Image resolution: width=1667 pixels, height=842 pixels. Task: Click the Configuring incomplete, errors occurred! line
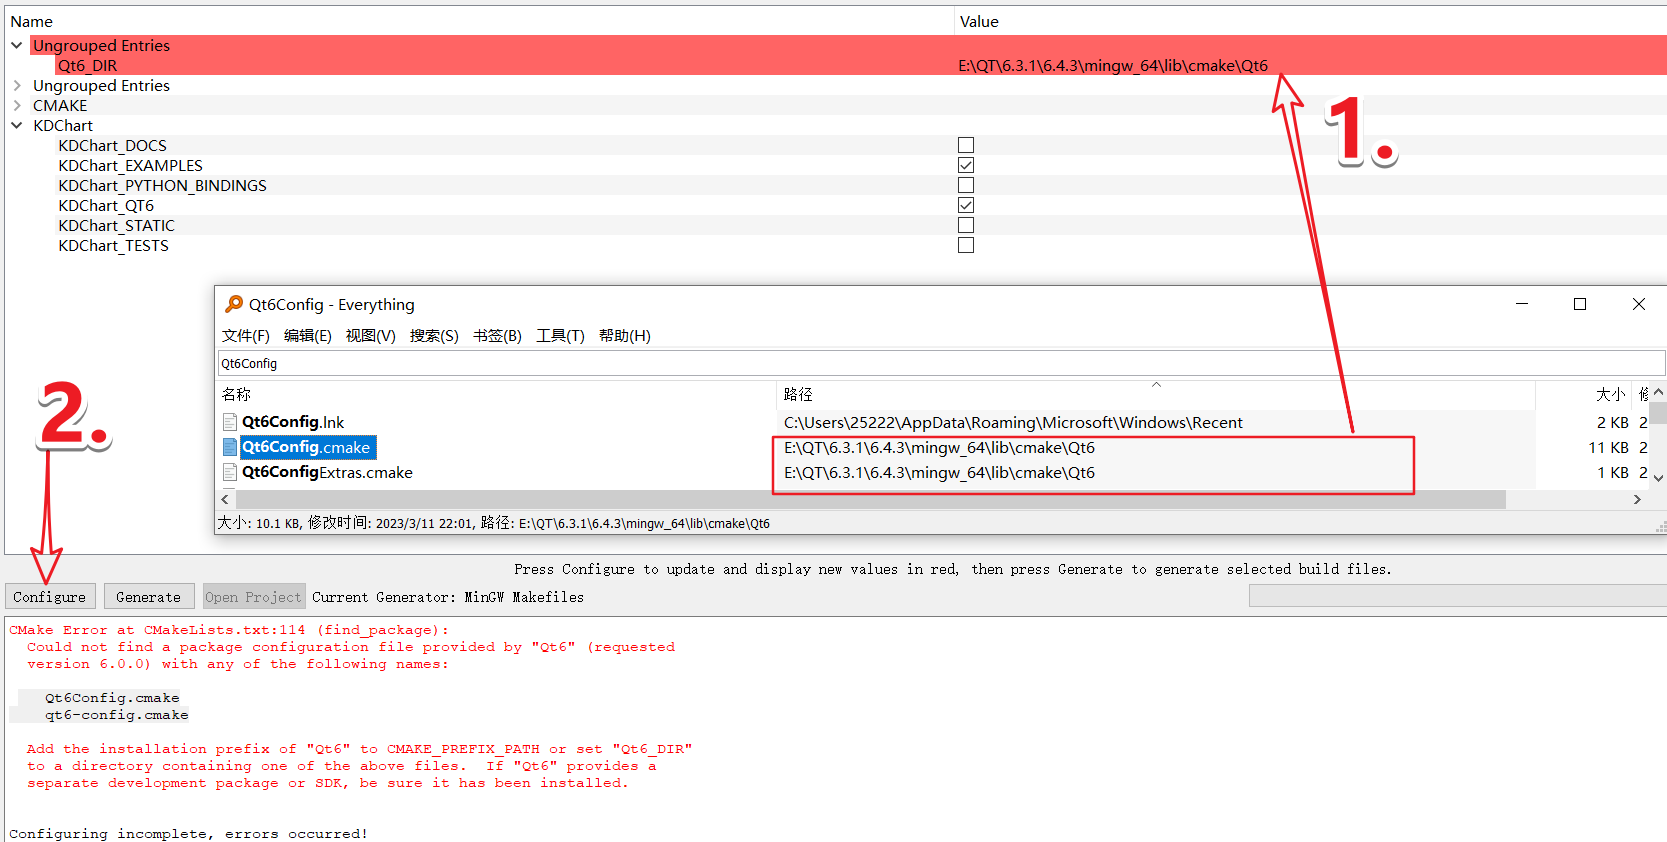[188, 834]
